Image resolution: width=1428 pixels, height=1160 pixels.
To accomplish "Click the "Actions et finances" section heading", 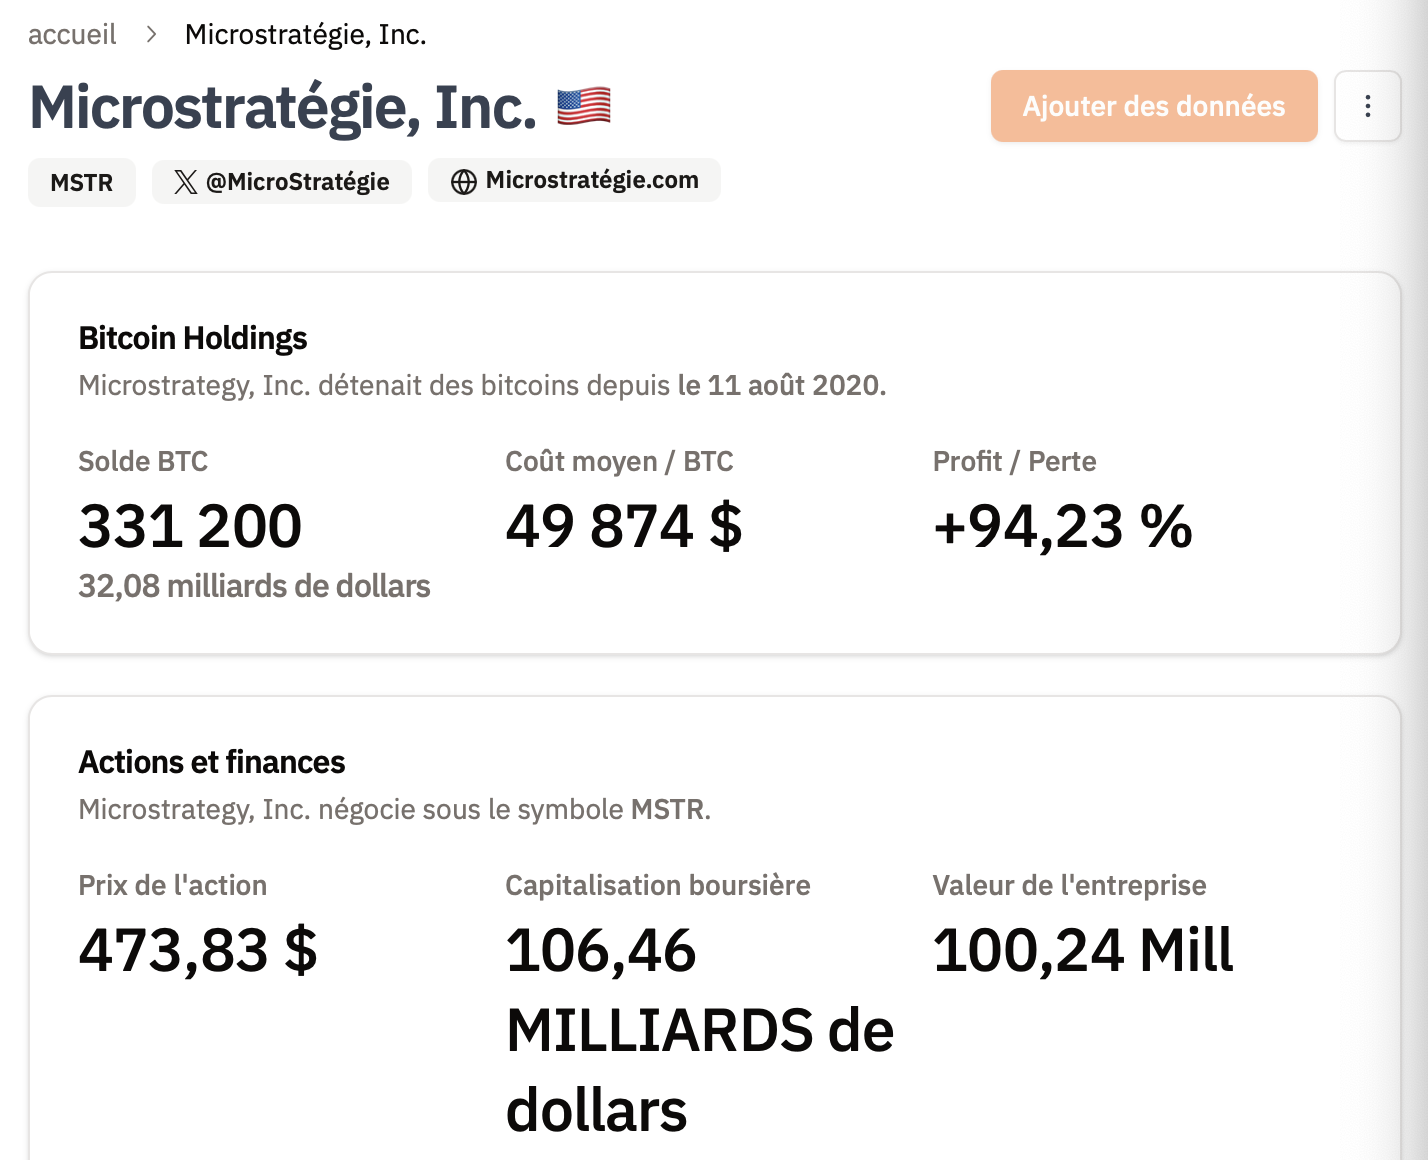I will click(x=212, y=763).
